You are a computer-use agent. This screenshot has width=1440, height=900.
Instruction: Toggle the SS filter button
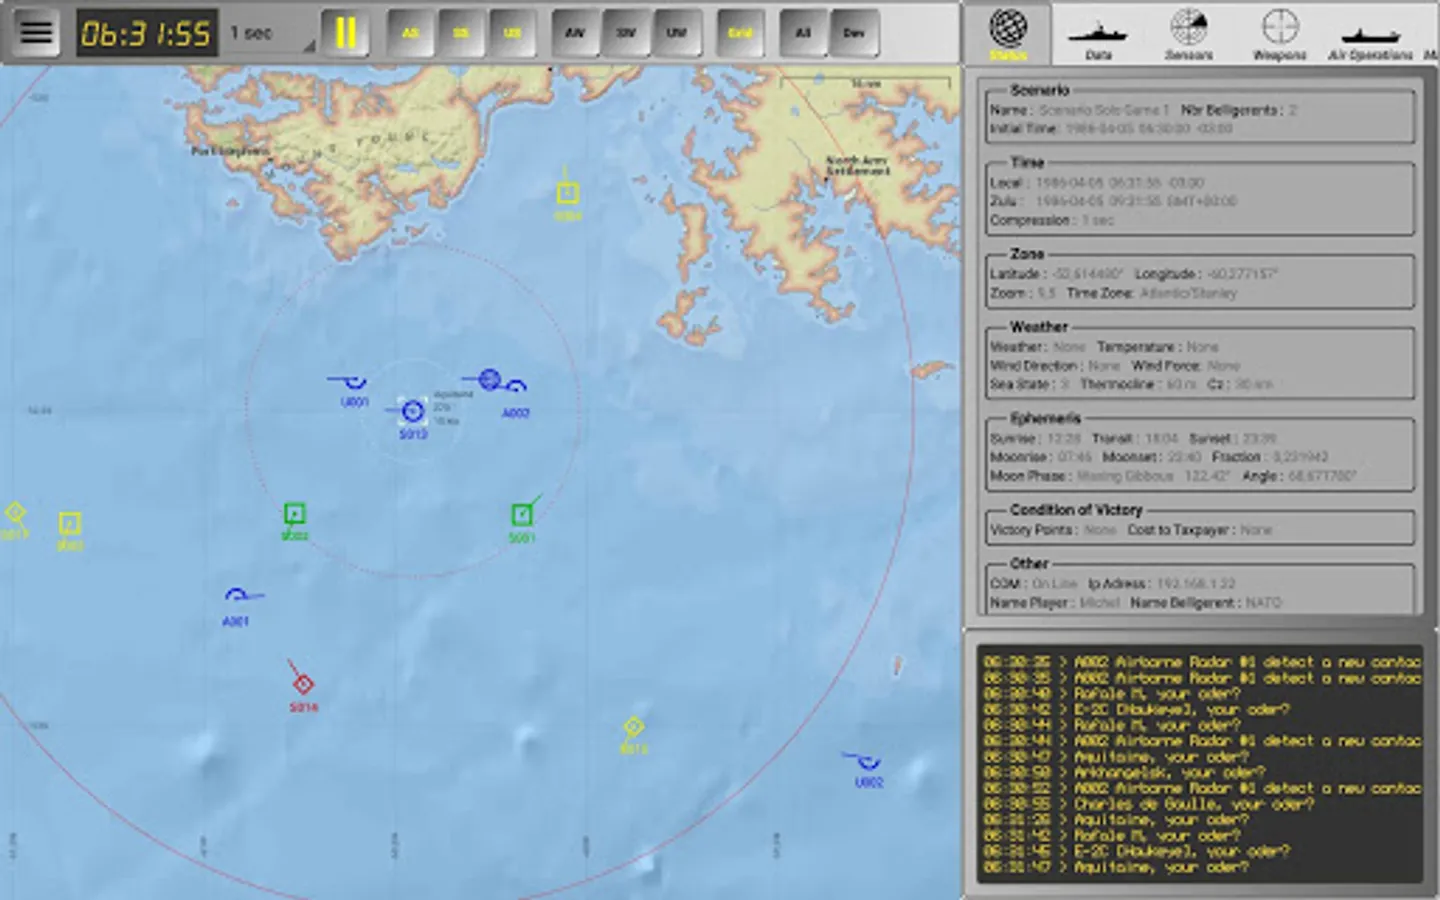pyautogui.click(x=461, y=33)
